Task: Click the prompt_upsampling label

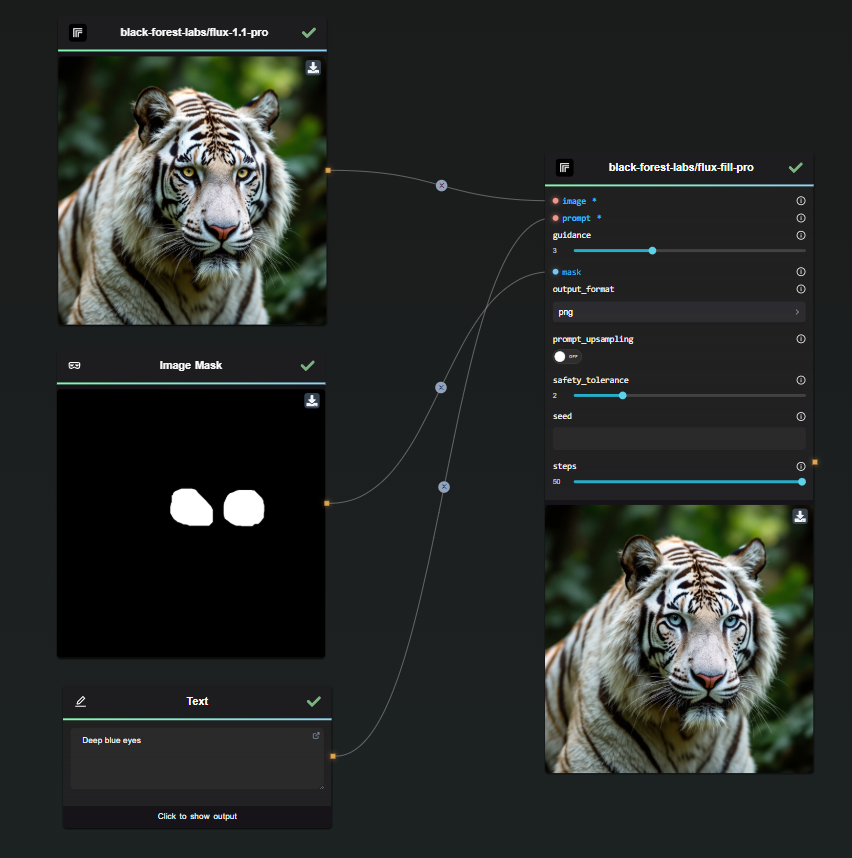Action: click(x=593, y=339)
